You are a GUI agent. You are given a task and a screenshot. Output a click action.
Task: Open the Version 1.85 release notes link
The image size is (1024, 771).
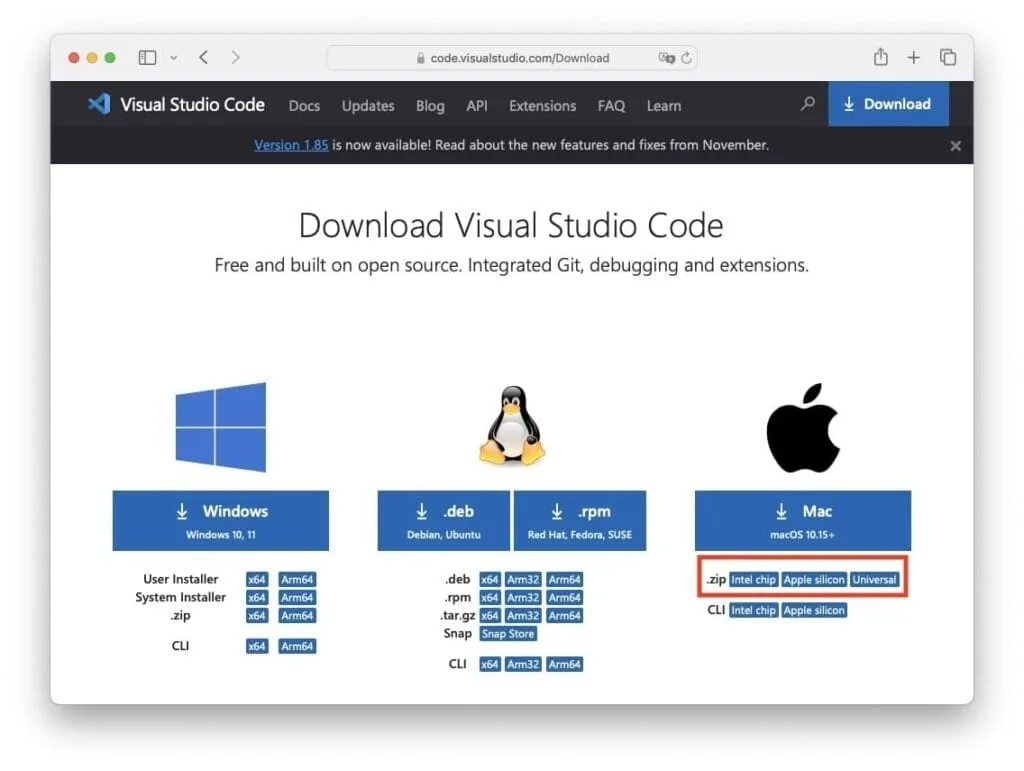291,144
